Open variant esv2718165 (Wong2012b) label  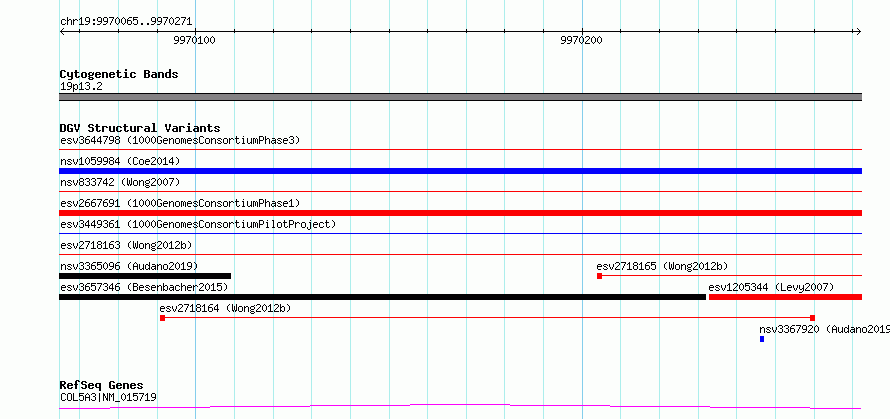pyautogui.click(x=662, y=266)
